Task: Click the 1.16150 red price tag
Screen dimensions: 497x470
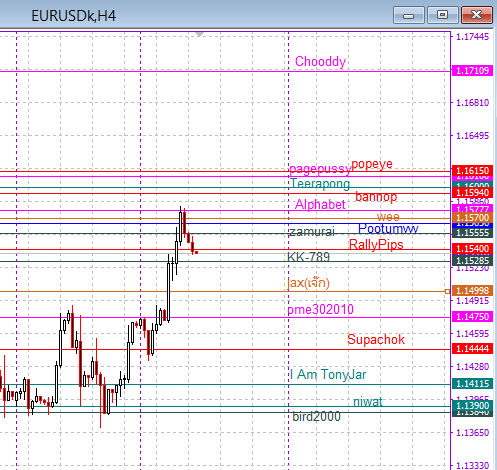Action: pos(472,171)
